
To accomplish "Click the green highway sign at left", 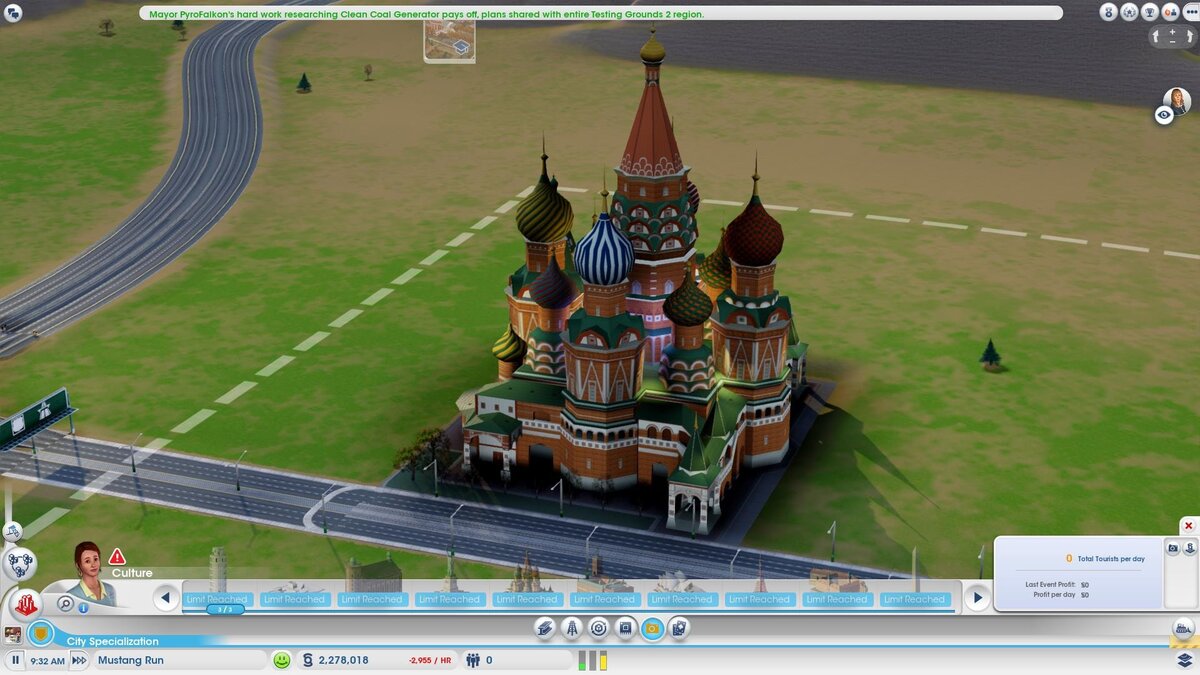I will point(34,418).
